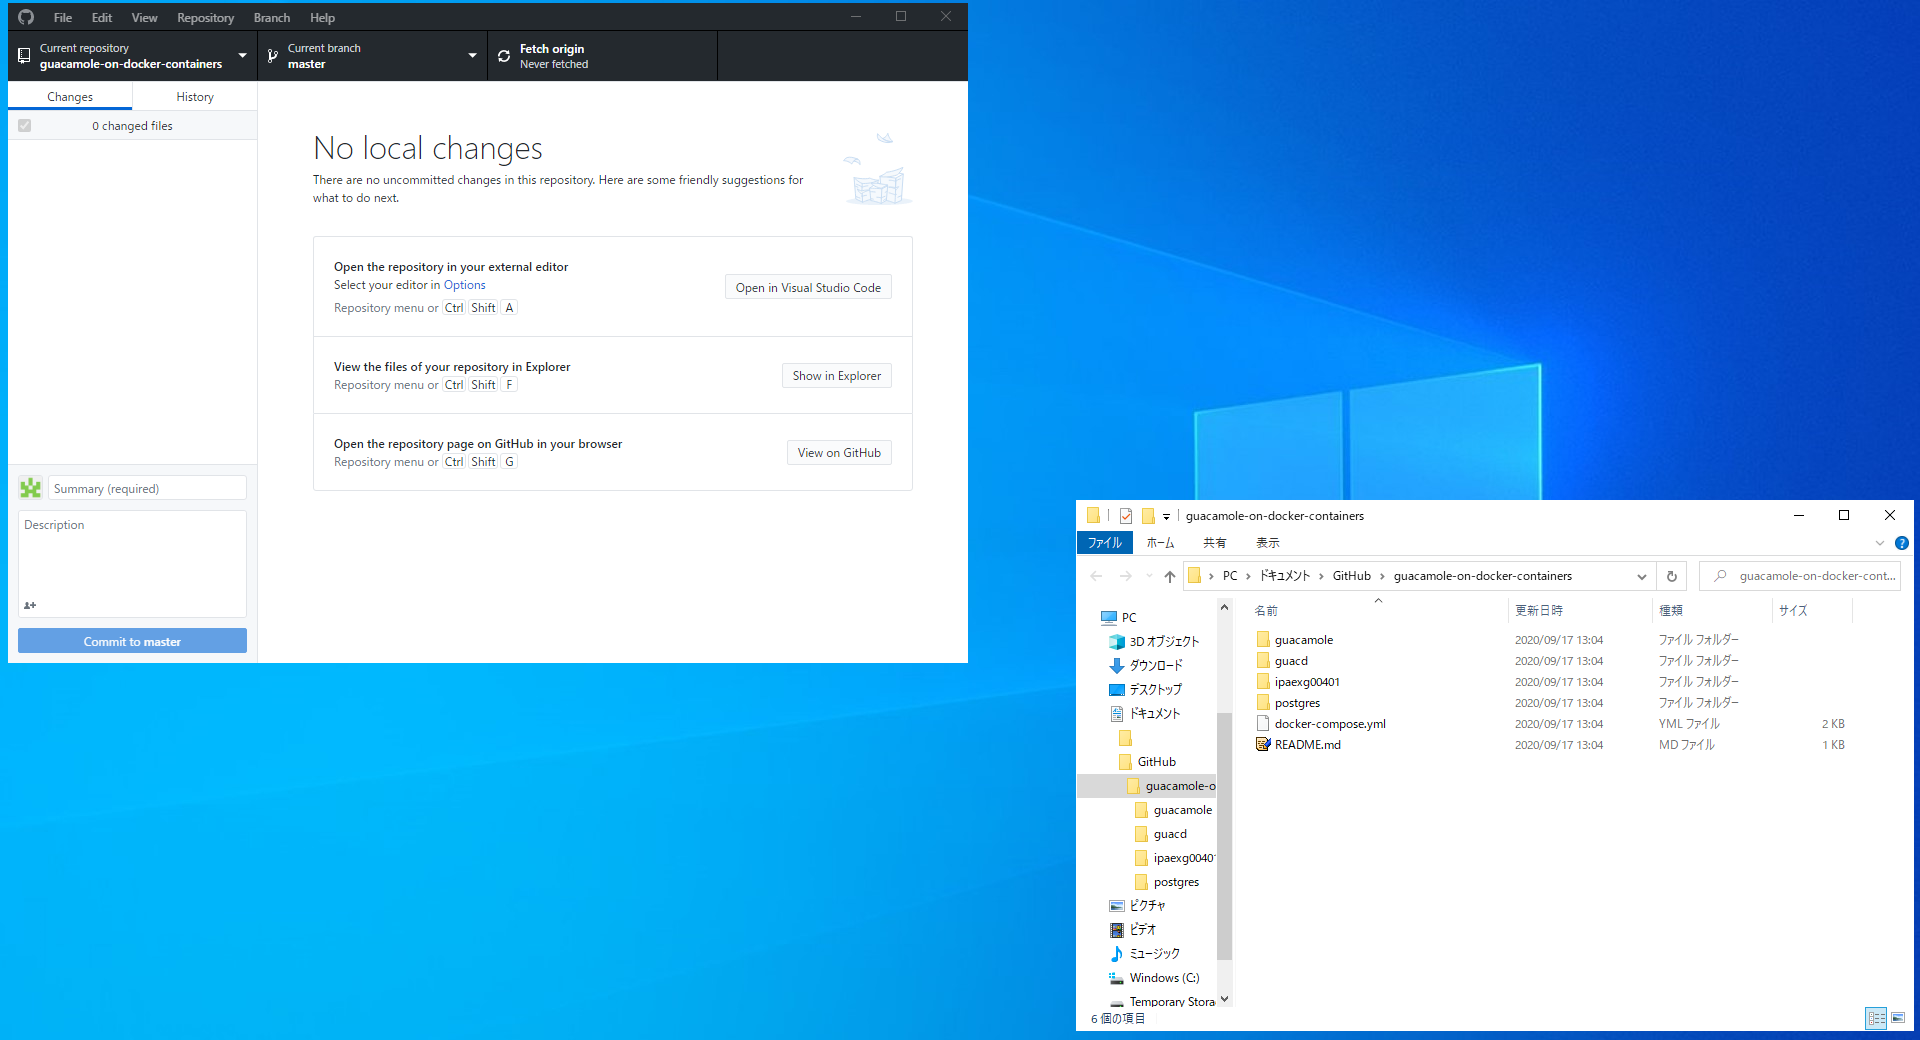Switch to large icons view in status bar
The image size is (1920, 1040).
click(x=1898, y=1018)
